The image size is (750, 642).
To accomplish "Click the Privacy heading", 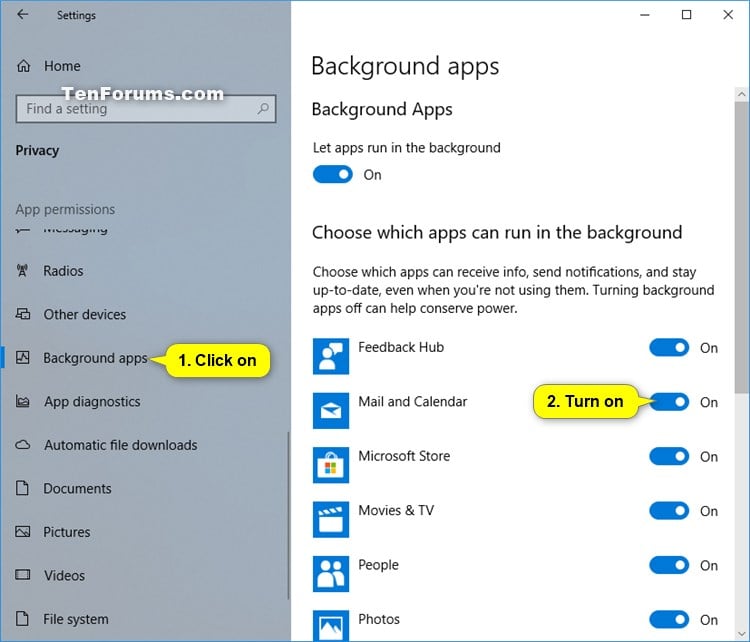I will tap(37, 150).
